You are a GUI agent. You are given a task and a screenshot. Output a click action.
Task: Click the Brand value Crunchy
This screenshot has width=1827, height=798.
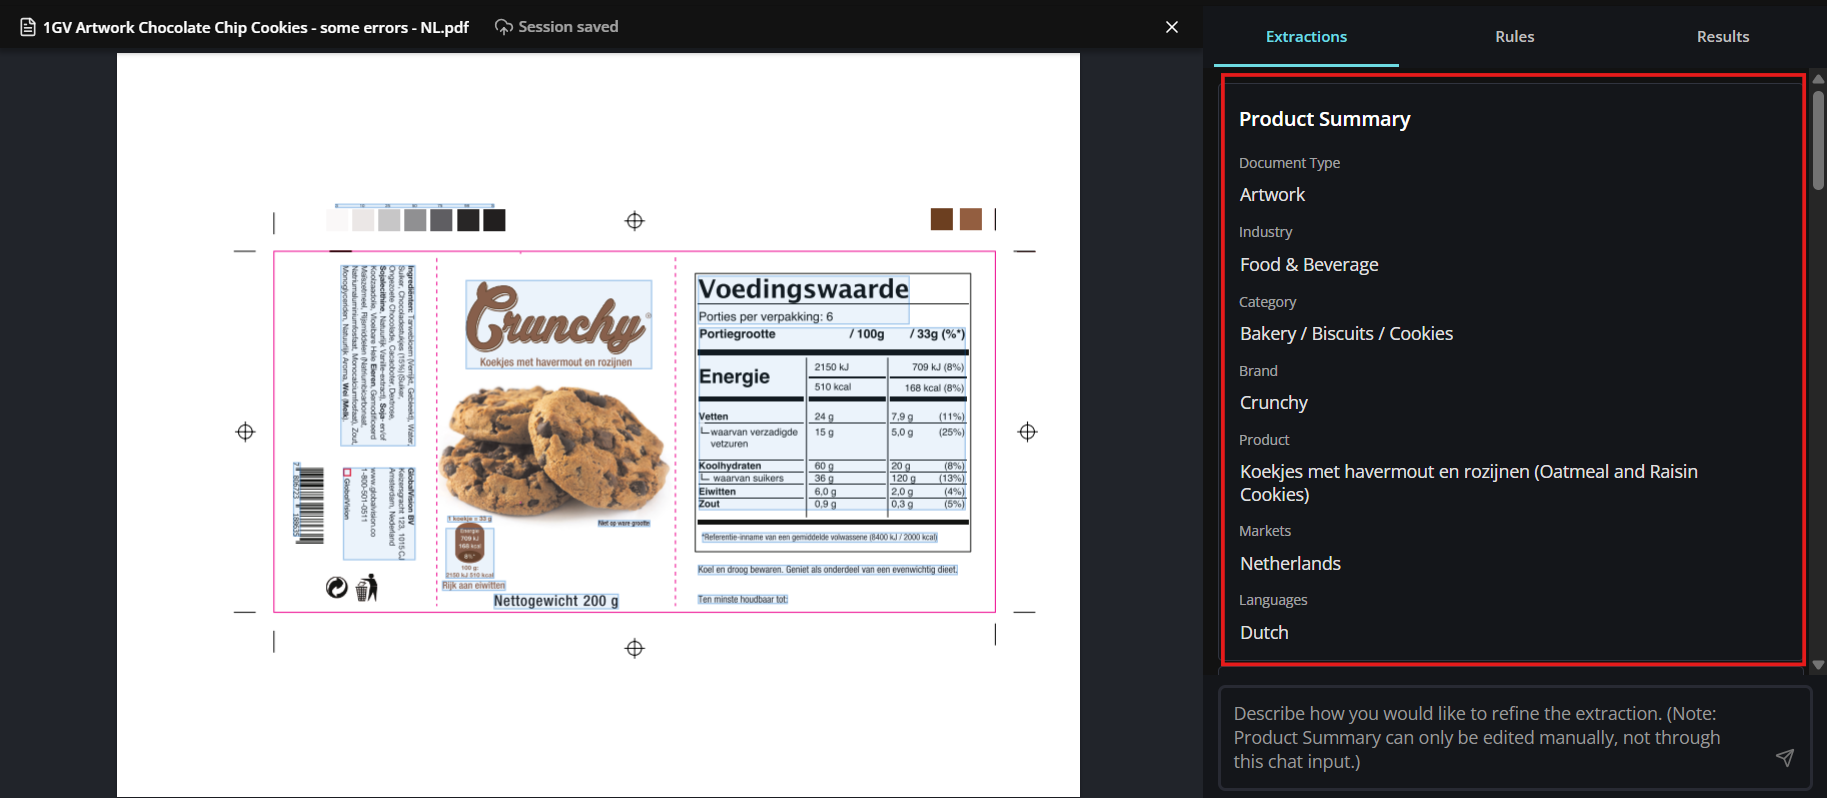coord(1273,403)
